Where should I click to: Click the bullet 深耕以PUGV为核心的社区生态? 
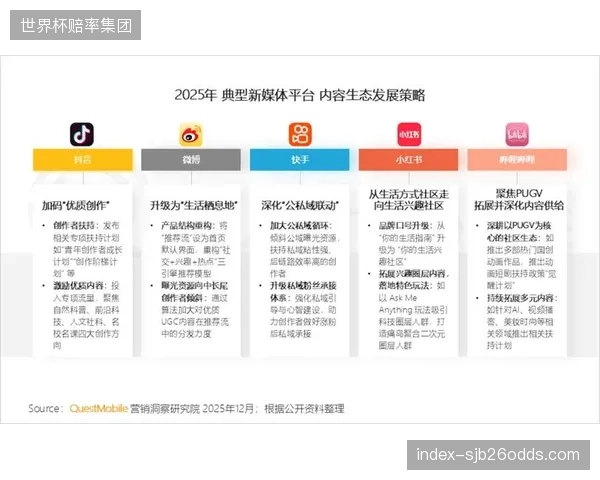[x=519, y=232]
